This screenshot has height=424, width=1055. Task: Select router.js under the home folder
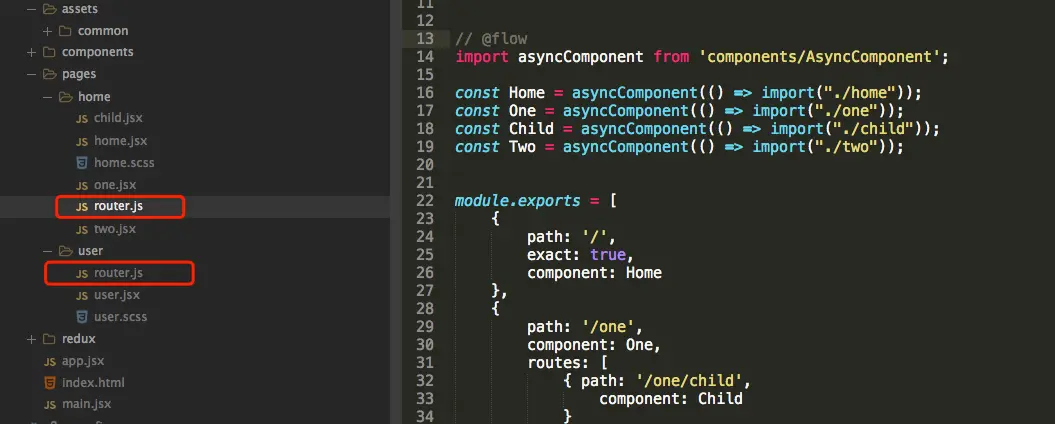(118, 207)
